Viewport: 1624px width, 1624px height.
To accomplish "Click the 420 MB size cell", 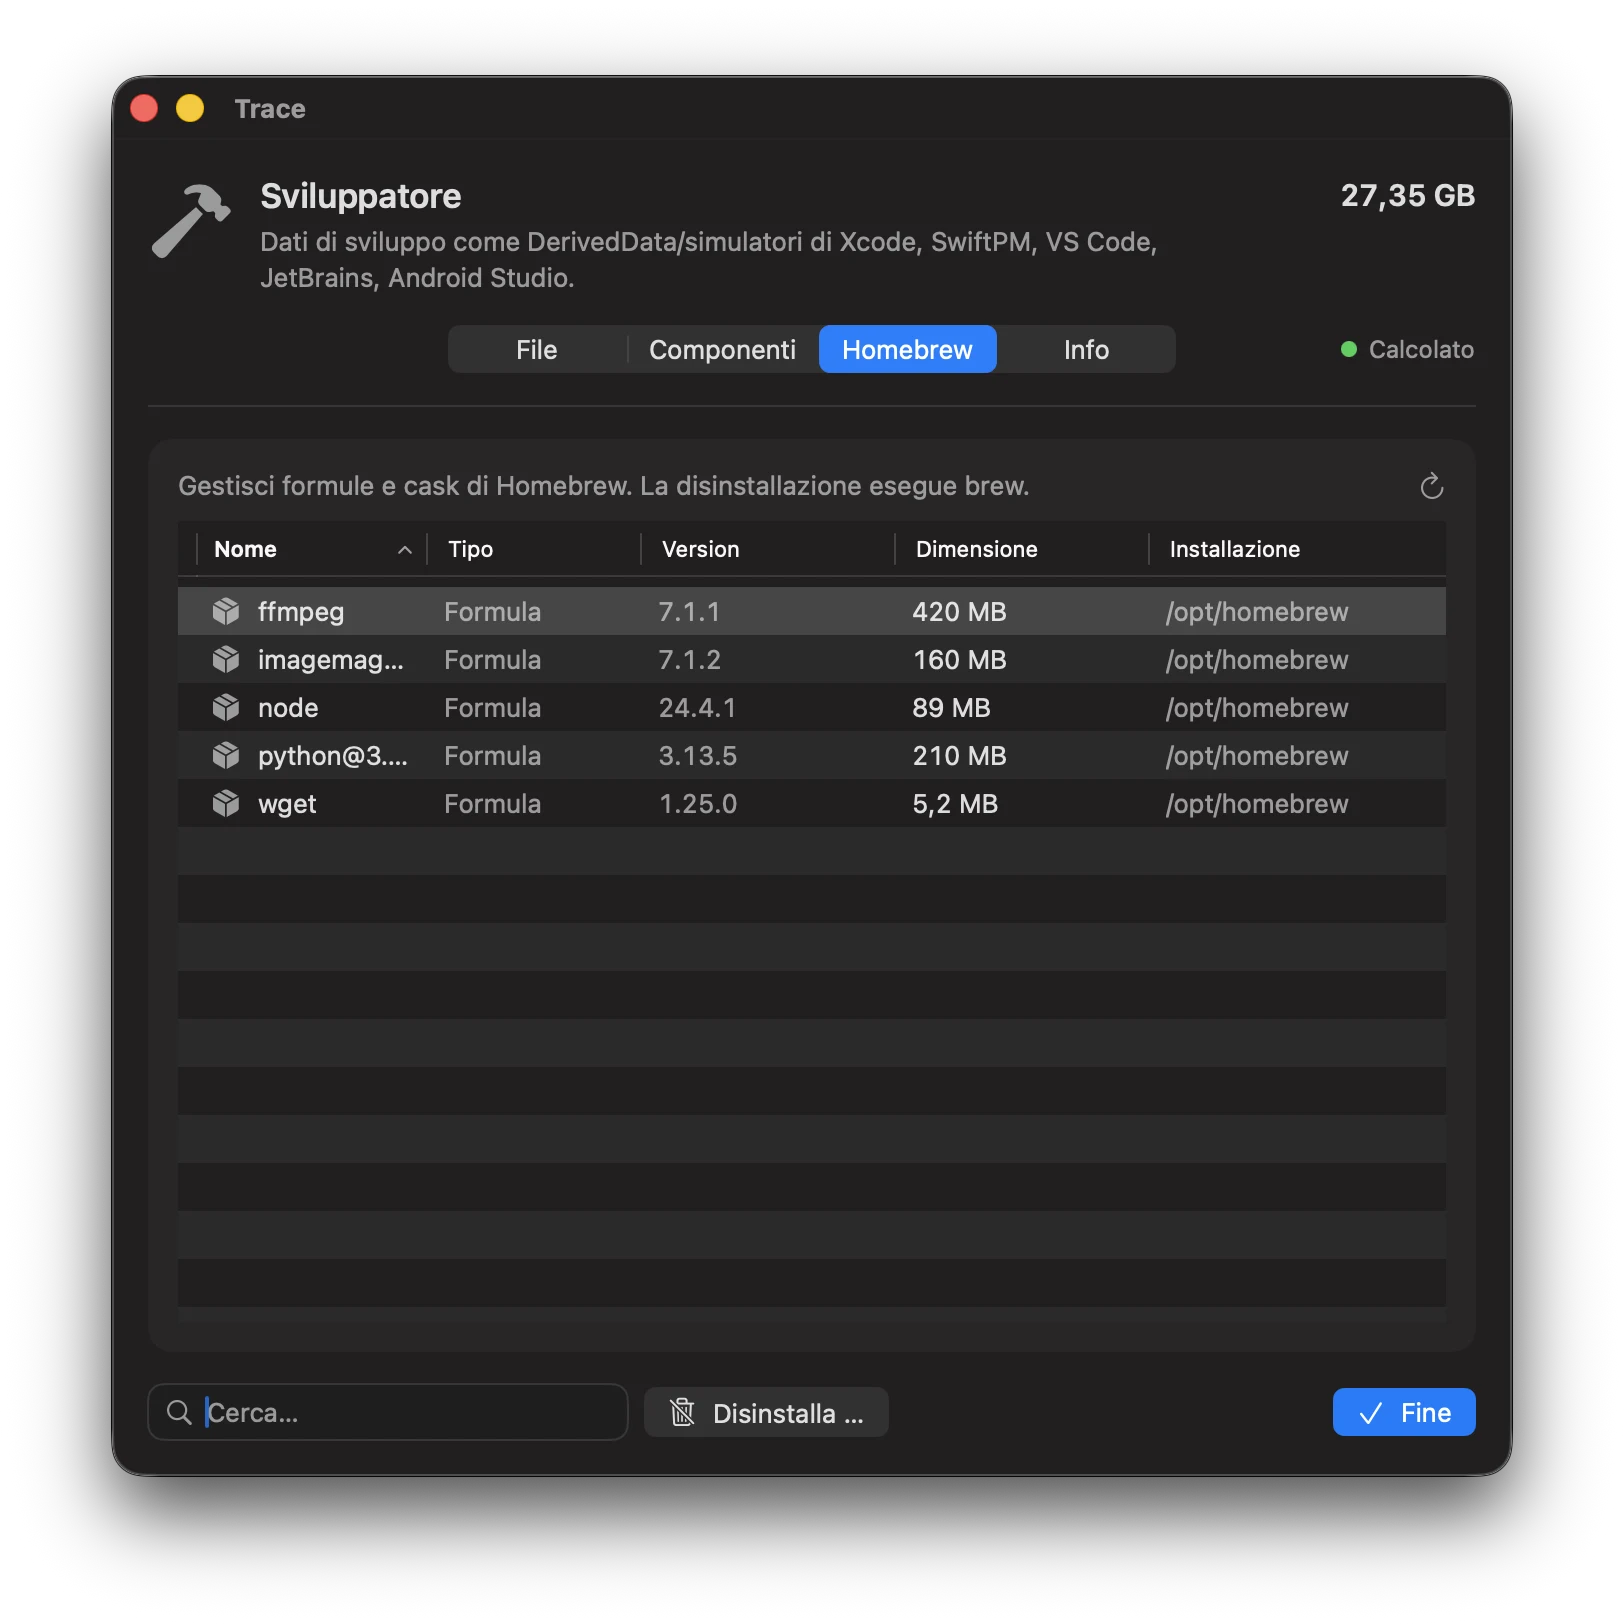I will [959, 612].
